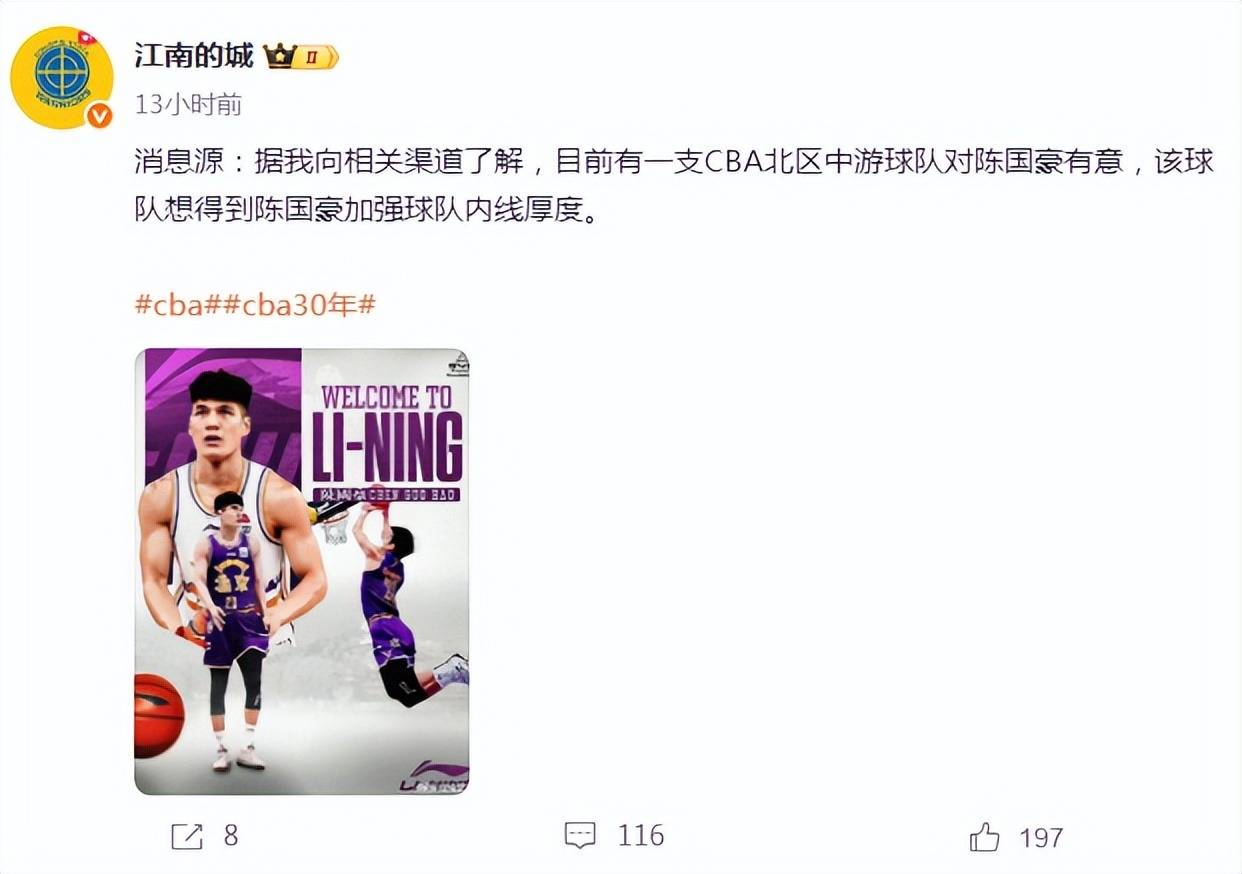Viewport: 1242px width, 874px height.
Task: Click the 13小时前 timestamp
Action: click(188, 104)
